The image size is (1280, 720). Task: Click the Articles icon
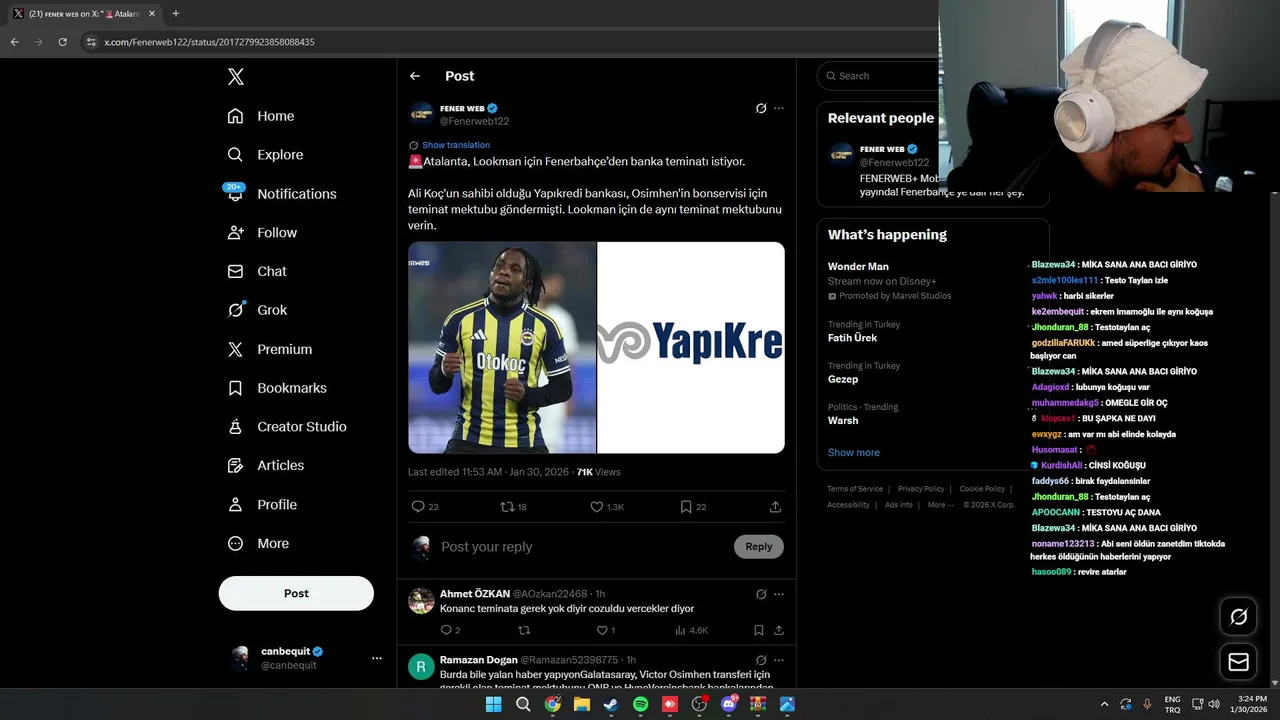point(235,465)
